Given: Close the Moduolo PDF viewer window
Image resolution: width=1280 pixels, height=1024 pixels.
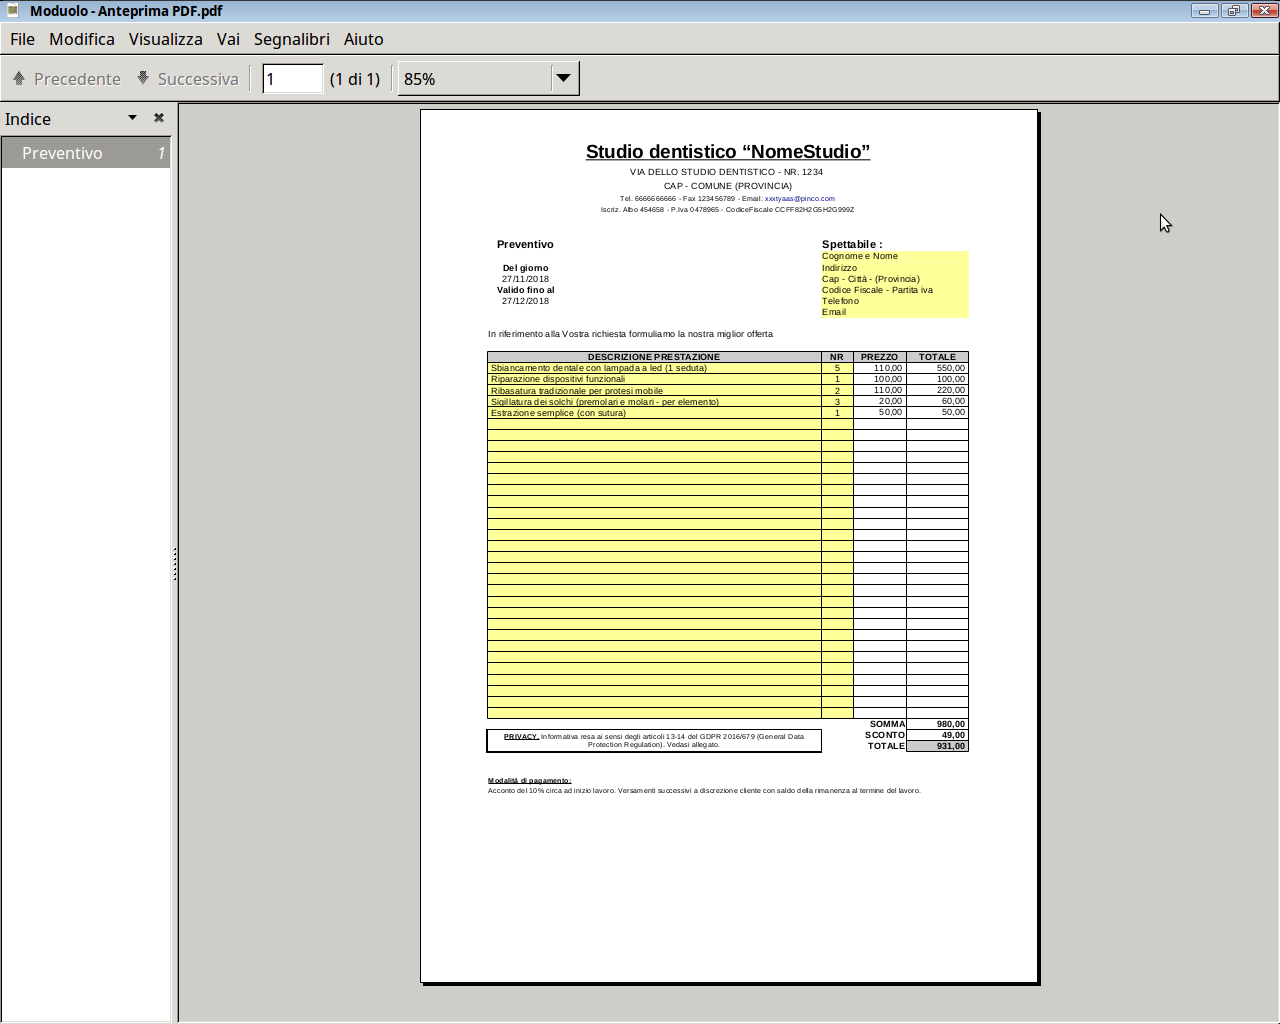Looking at the screenshot, I should (1264, 11).
